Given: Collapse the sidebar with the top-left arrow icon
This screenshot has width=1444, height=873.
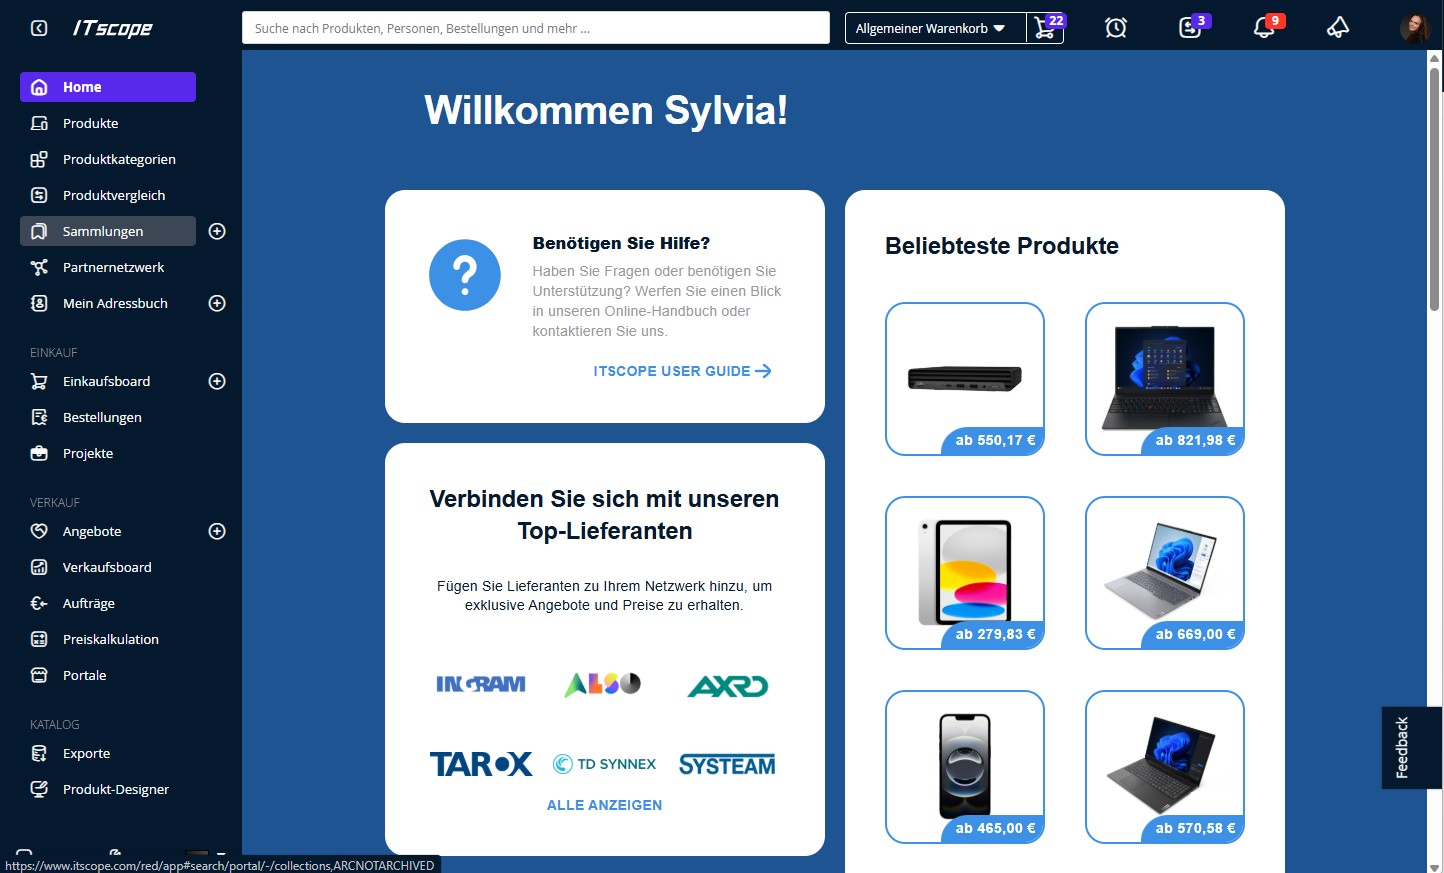Looking at the screenshot, I should (x=39, y=28).
